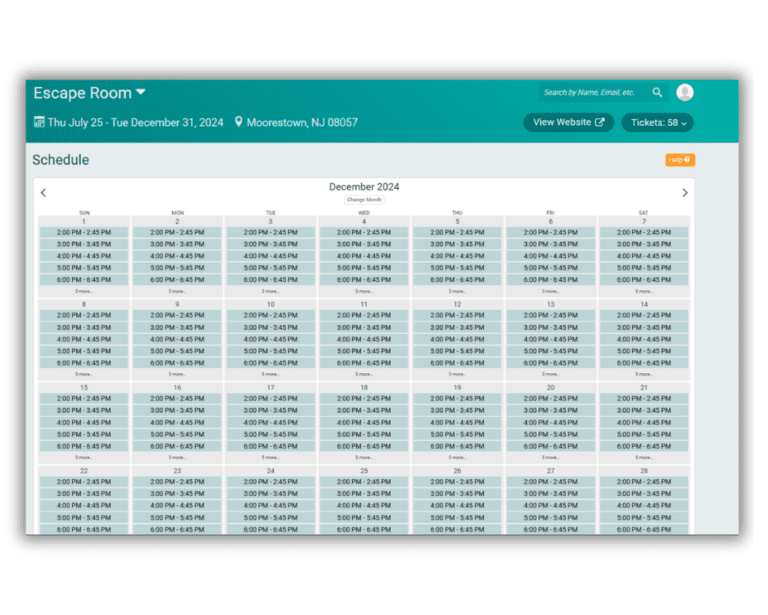Expand '3 more' under December 7
The image size is (768, 615).
tap(644, 291)
